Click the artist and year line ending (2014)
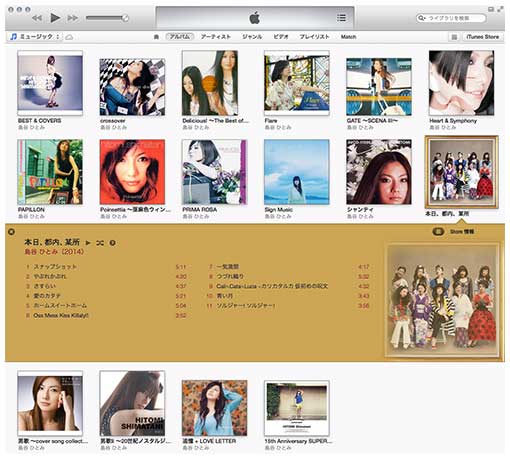Viewport: 510px width, 459px height. 54,252
